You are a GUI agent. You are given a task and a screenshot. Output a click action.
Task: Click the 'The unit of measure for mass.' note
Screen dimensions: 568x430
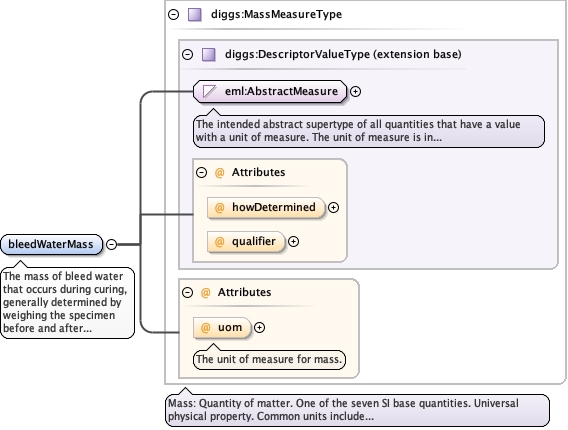tap(269, 359)
